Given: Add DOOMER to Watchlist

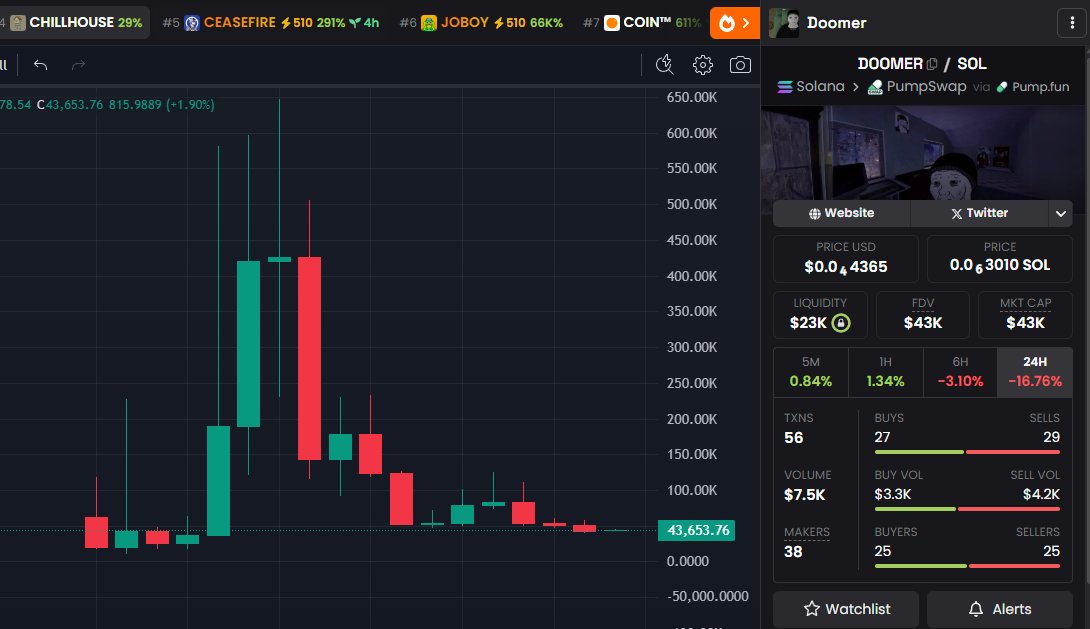Looking at the screenshot, I should [x=846, y=609].
